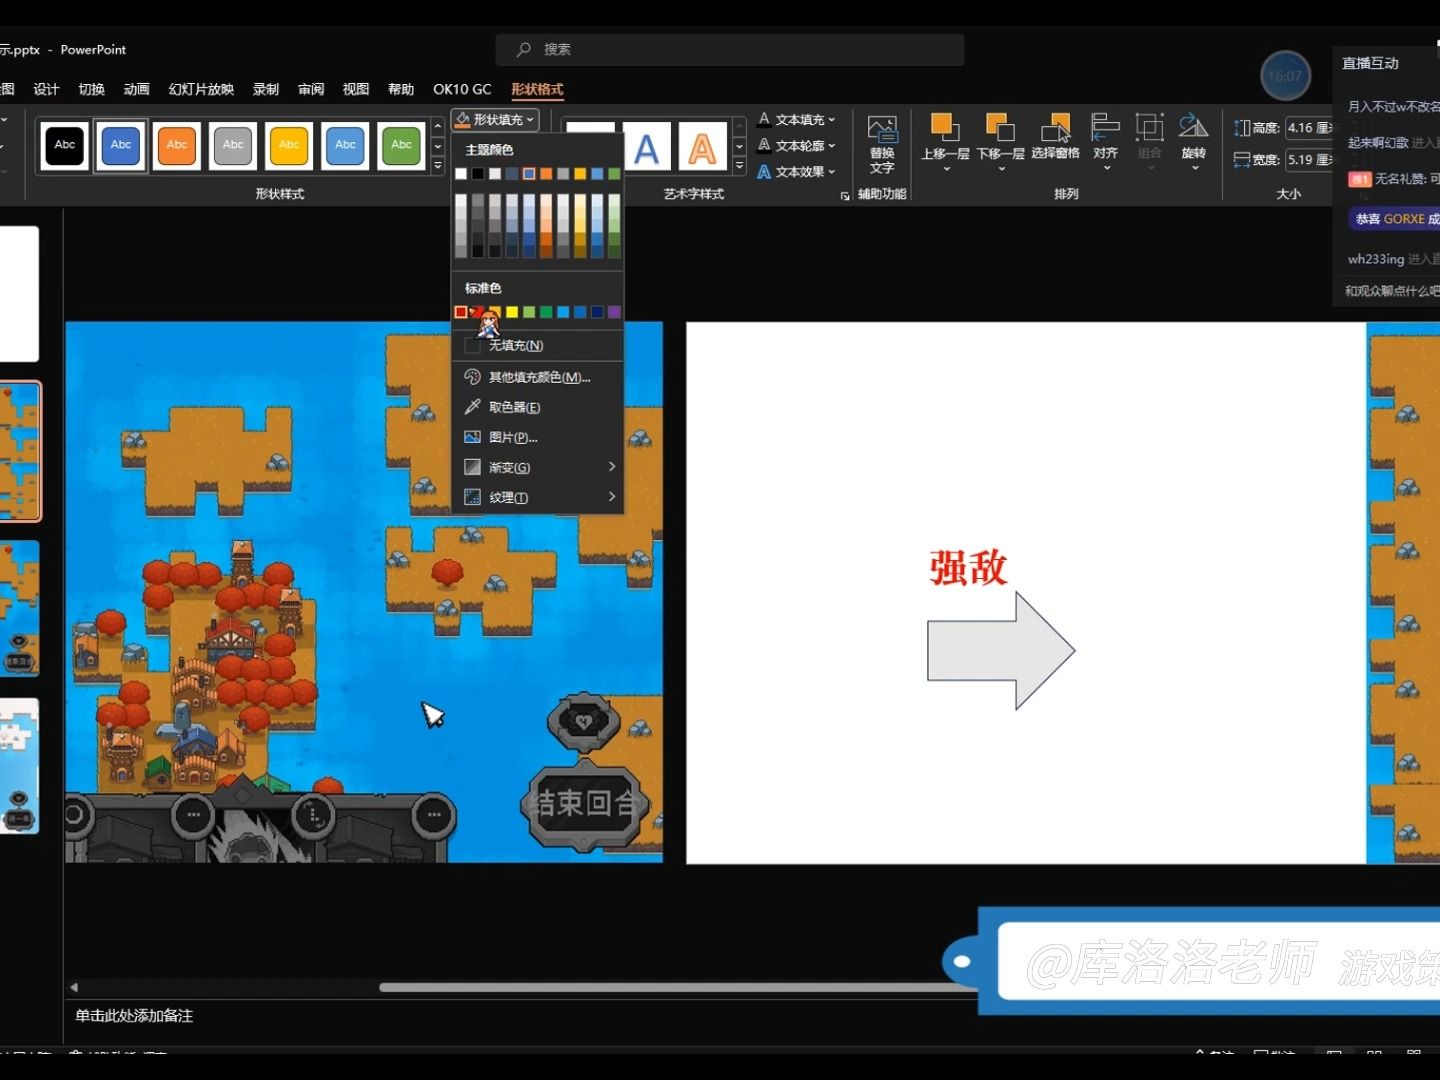Click the horizontal scrollbar thumb
The width and height of the screenshot is (1440, 1080).
click(678, 987)
